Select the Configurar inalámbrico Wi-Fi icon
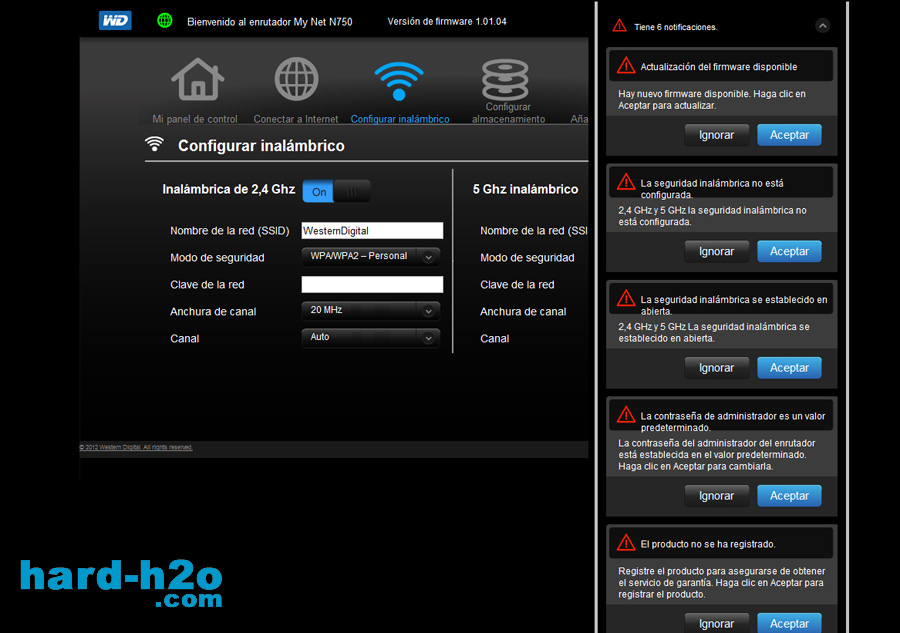 (x=399, y=81)
